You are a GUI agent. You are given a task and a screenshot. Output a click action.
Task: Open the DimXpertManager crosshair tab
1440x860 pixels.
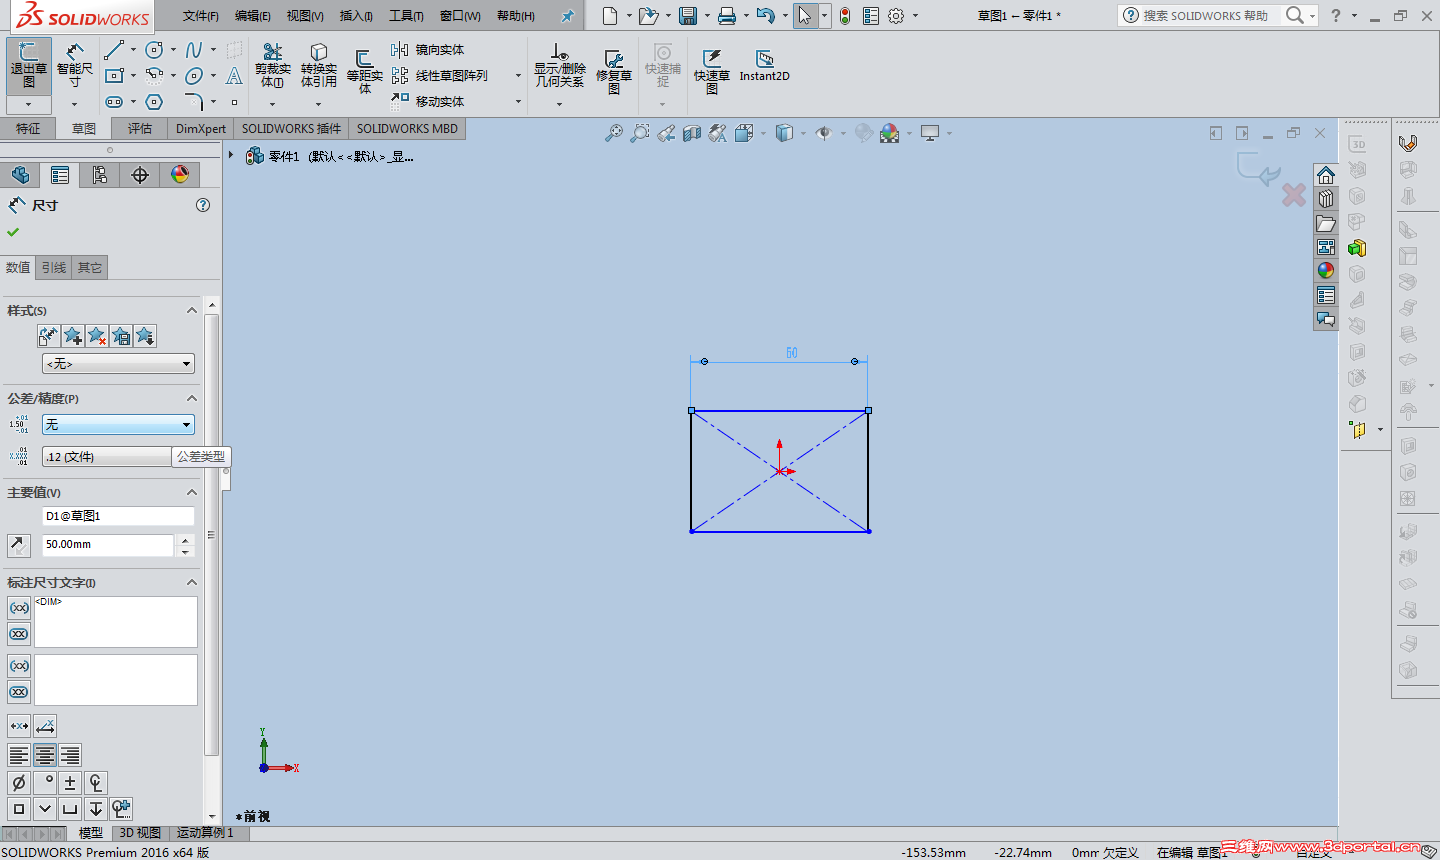click(x=140, y=175)
